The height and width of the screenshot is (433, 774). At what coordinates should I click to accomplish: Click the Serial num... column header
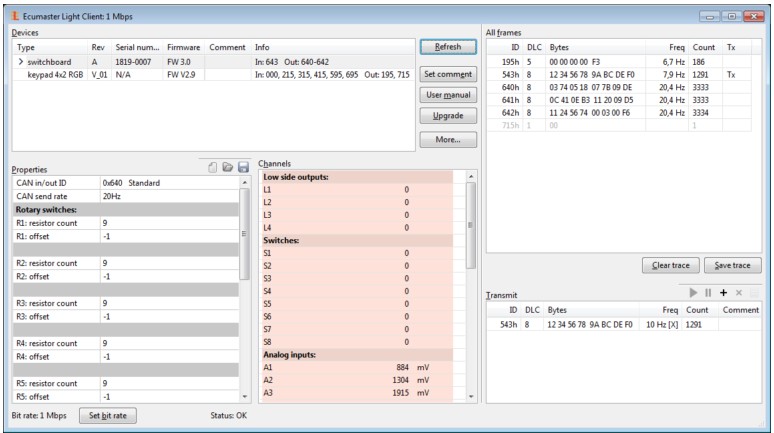tap(137, 47)
